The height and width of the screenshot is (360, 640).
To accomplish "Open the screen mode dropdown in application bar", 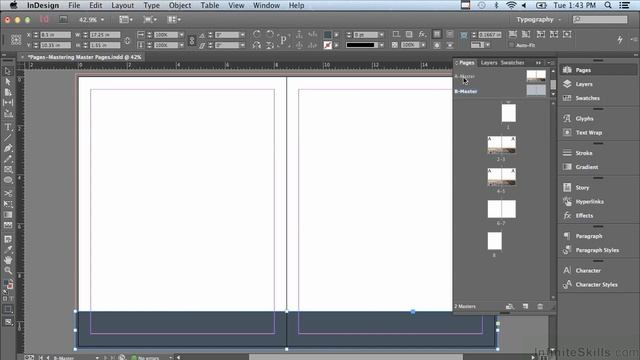I will click(150, 20).
